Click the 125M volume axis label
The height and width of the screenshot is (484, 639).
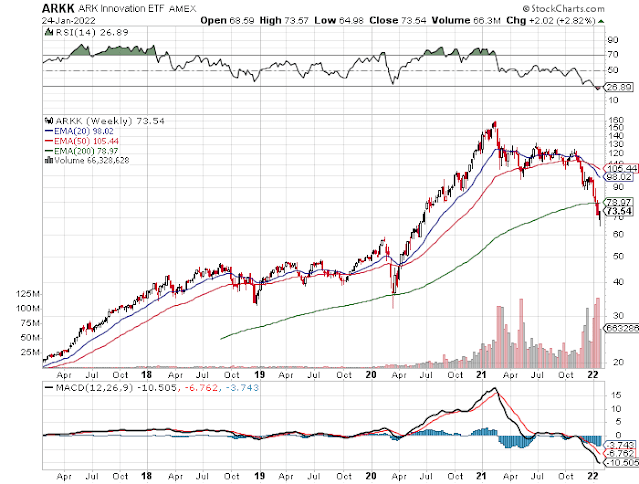pos(29,294)
